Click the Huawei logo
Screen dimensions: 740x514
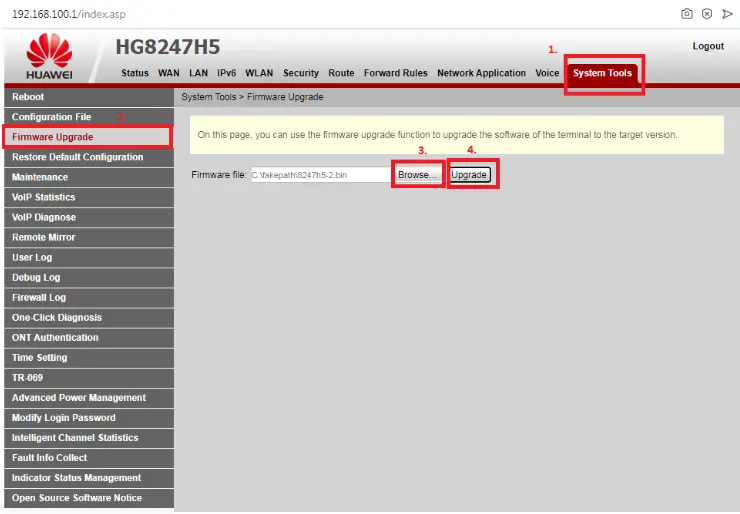pos(50,56)
